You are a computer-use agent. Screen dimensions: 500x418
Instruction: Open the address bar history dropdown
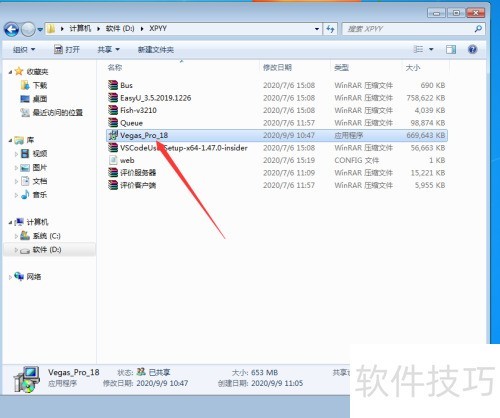(317, 29)
